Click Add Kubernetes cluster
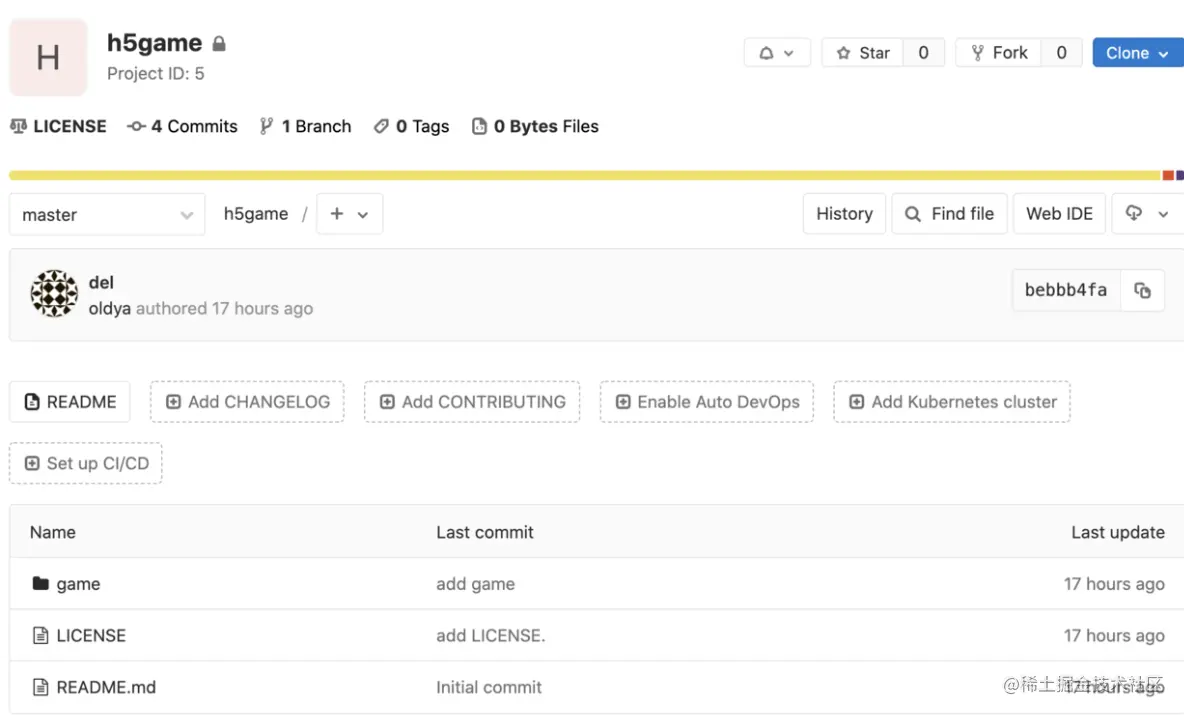This screenshot has height=715, width=1184. (952, 402)
